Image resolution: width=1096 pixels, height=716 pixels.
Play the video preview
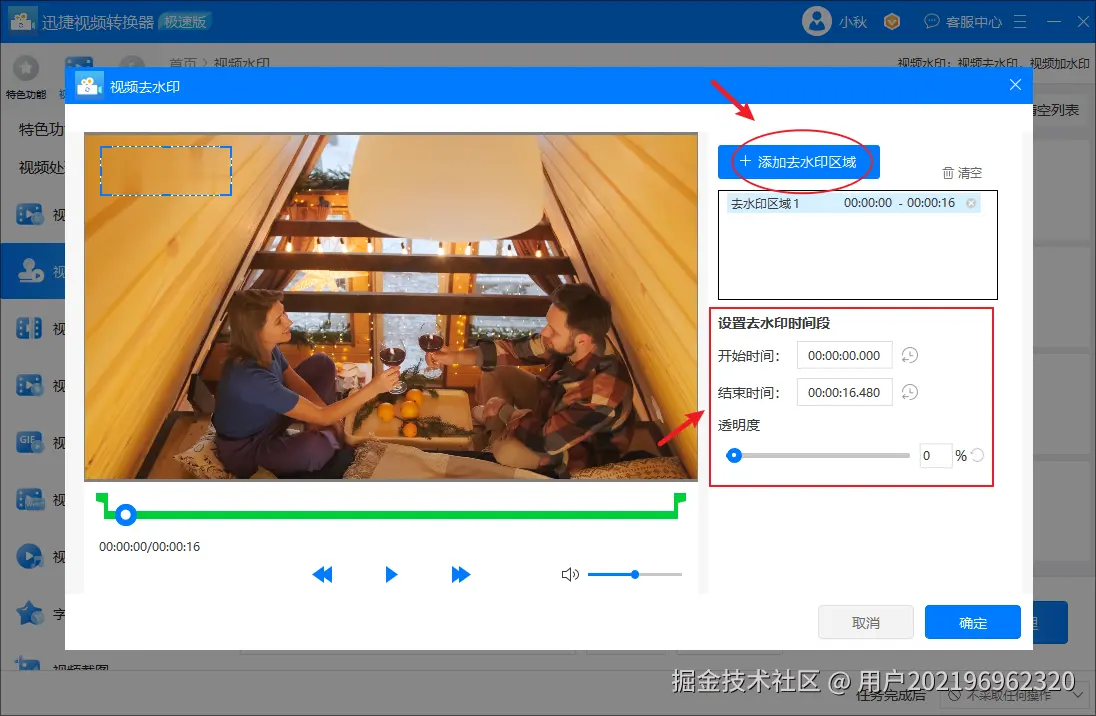391,575
